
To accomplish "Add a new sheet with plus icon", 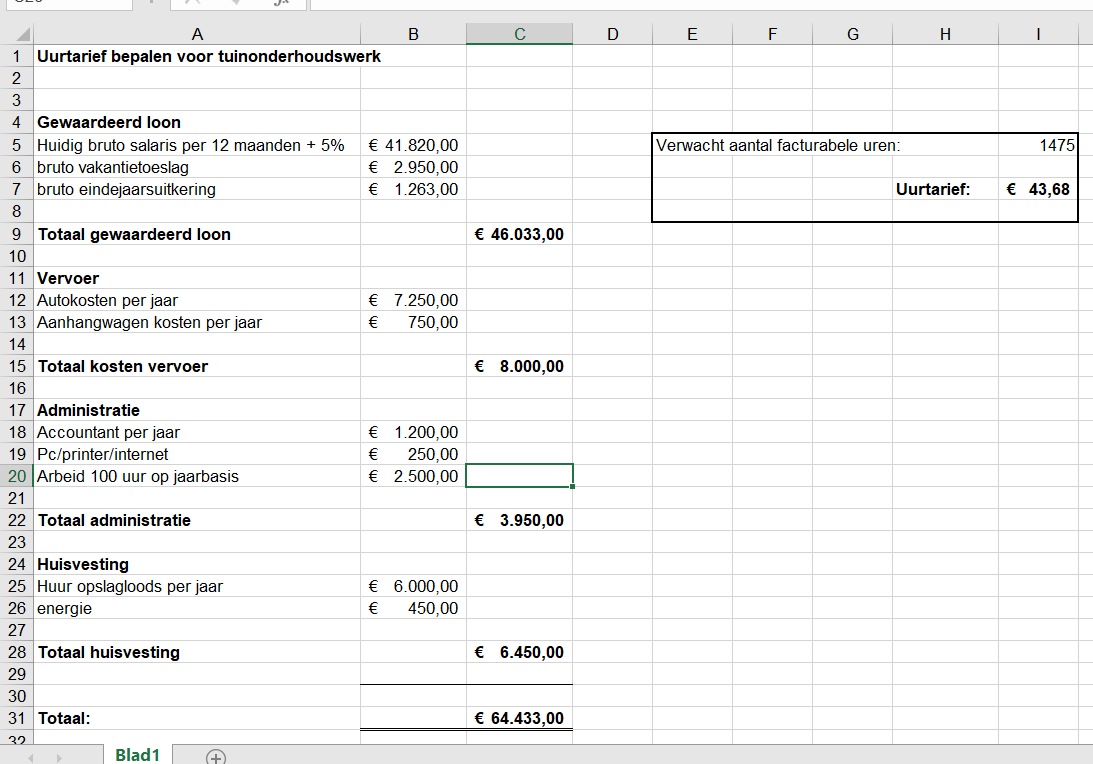I will click(x=216, y=756).
